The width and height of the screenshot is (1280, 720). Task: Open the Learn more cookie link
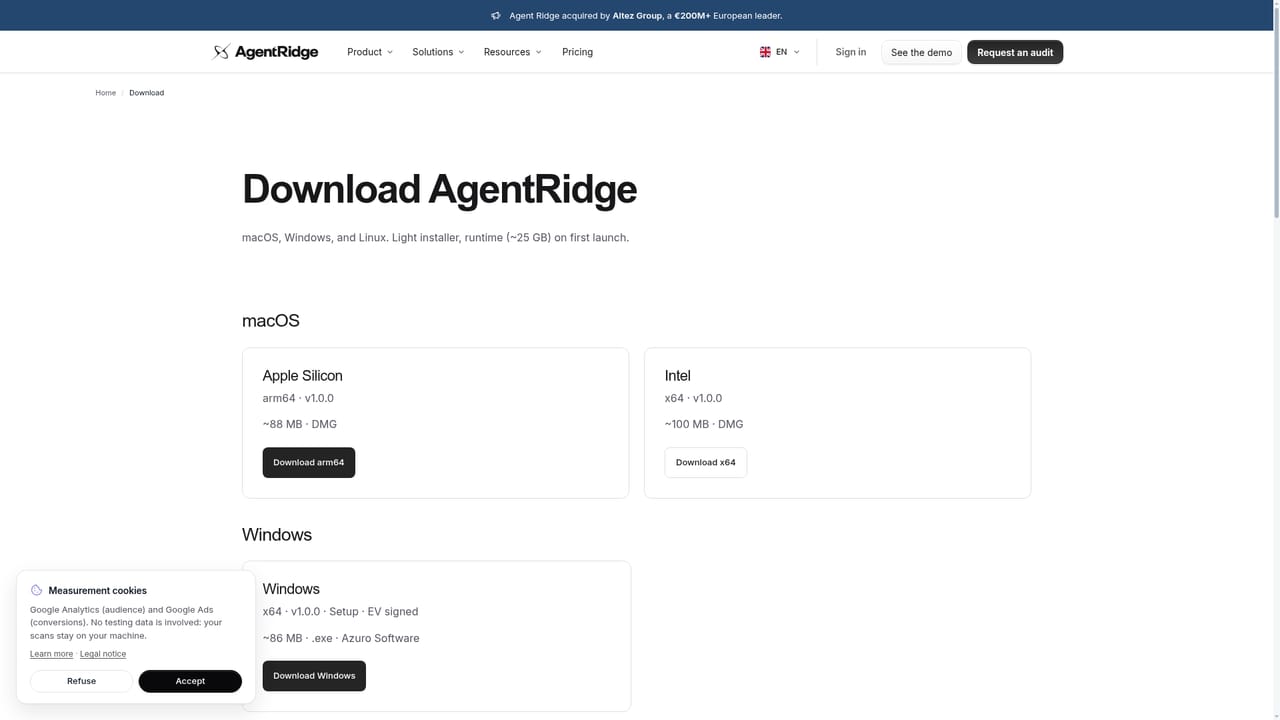(x=51, y=654)
